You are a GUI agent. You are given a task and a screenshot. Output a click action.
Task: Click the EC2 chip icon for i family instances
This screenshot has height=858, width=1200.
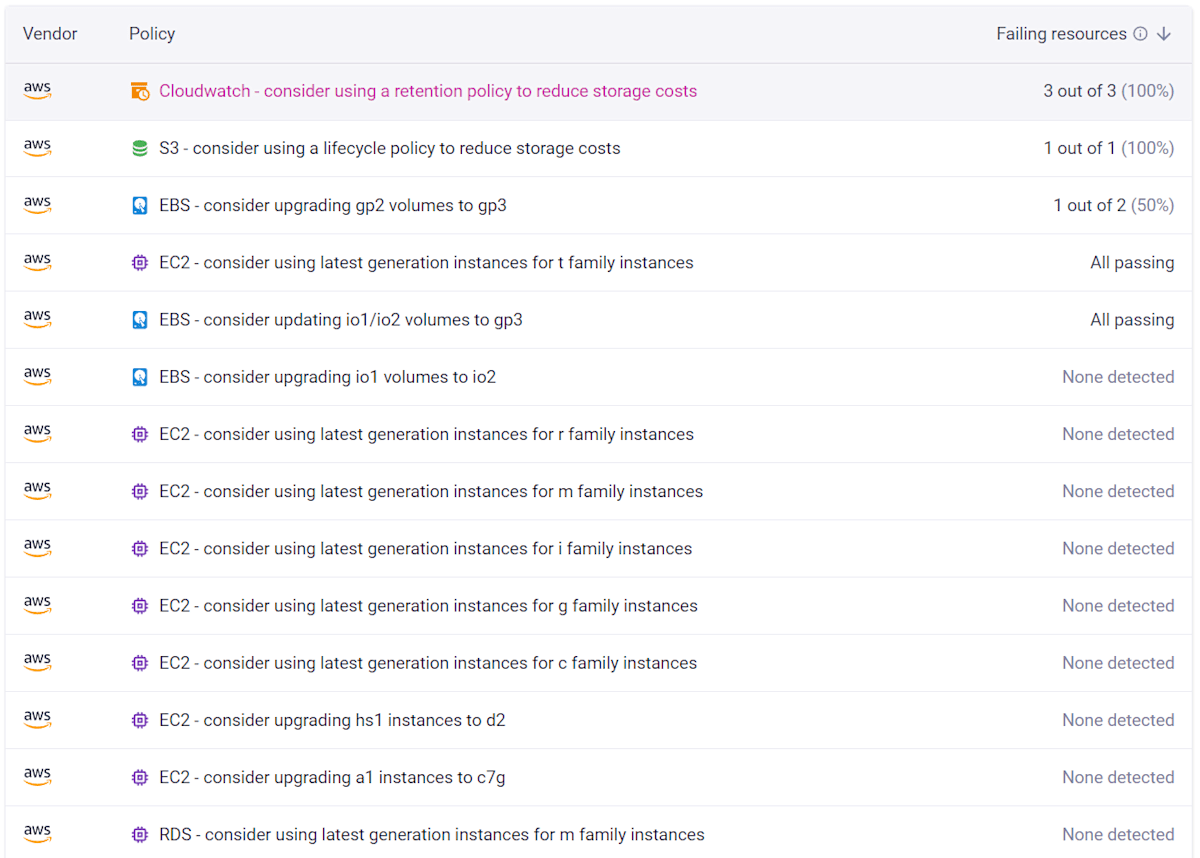140,549
